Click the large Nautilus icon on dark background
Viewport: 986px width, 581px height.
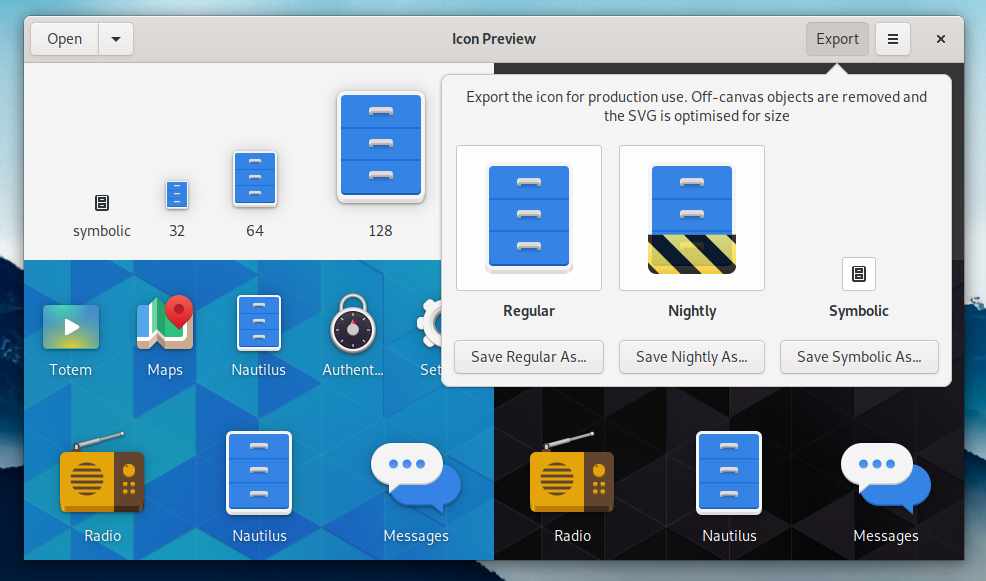click(729, 473)
